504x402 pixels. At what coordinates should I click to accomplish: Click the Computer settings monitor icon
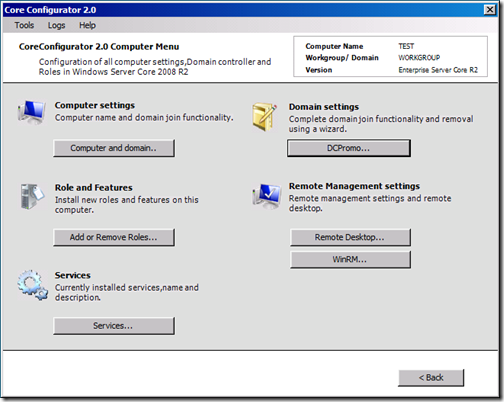[x=31, y=112]
